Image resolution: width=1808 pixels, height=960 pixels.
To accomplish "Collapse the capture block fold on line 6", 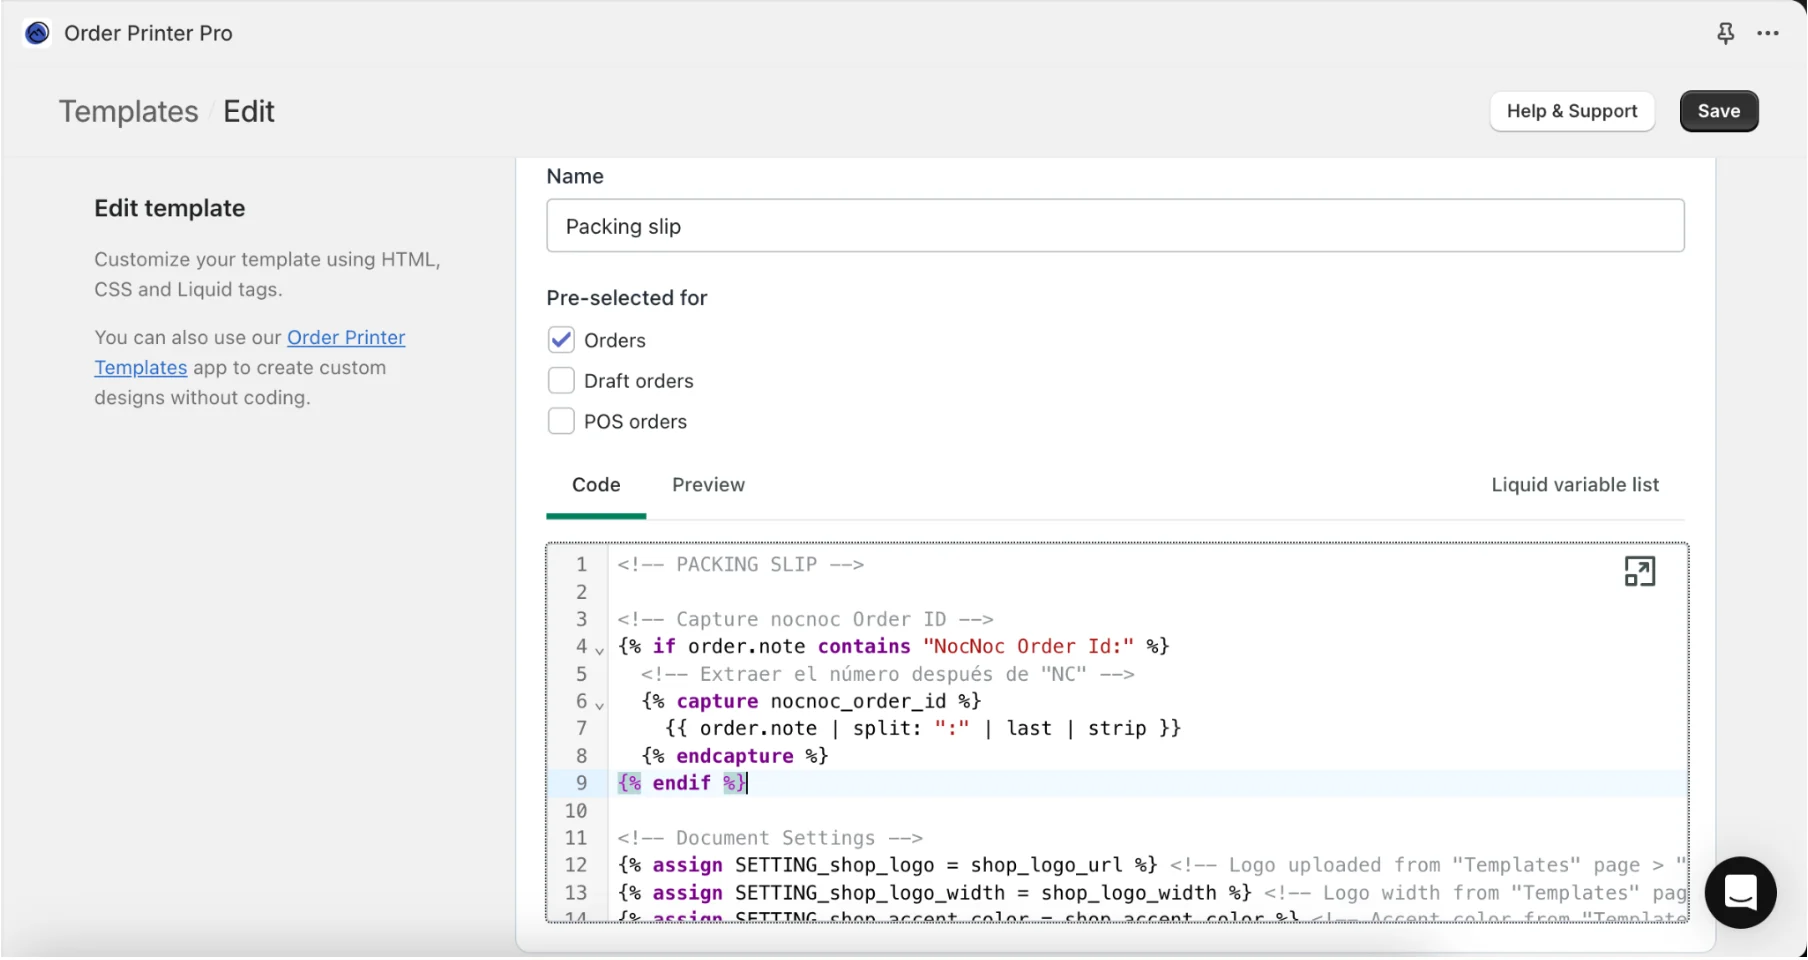I will pos(600,705).
